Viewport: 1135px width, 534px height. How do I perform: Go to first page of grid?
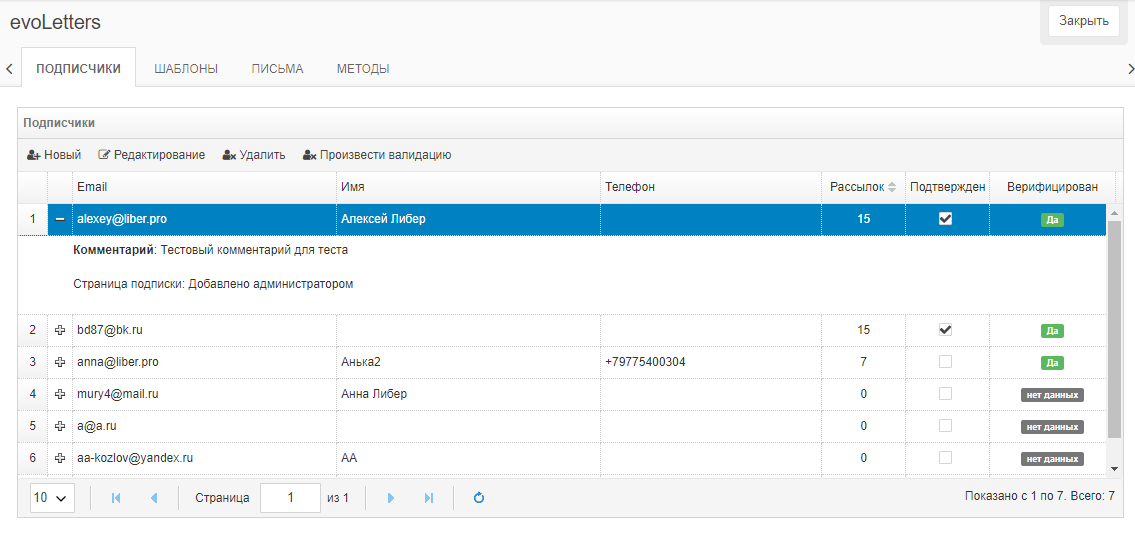tap(116, 498)
